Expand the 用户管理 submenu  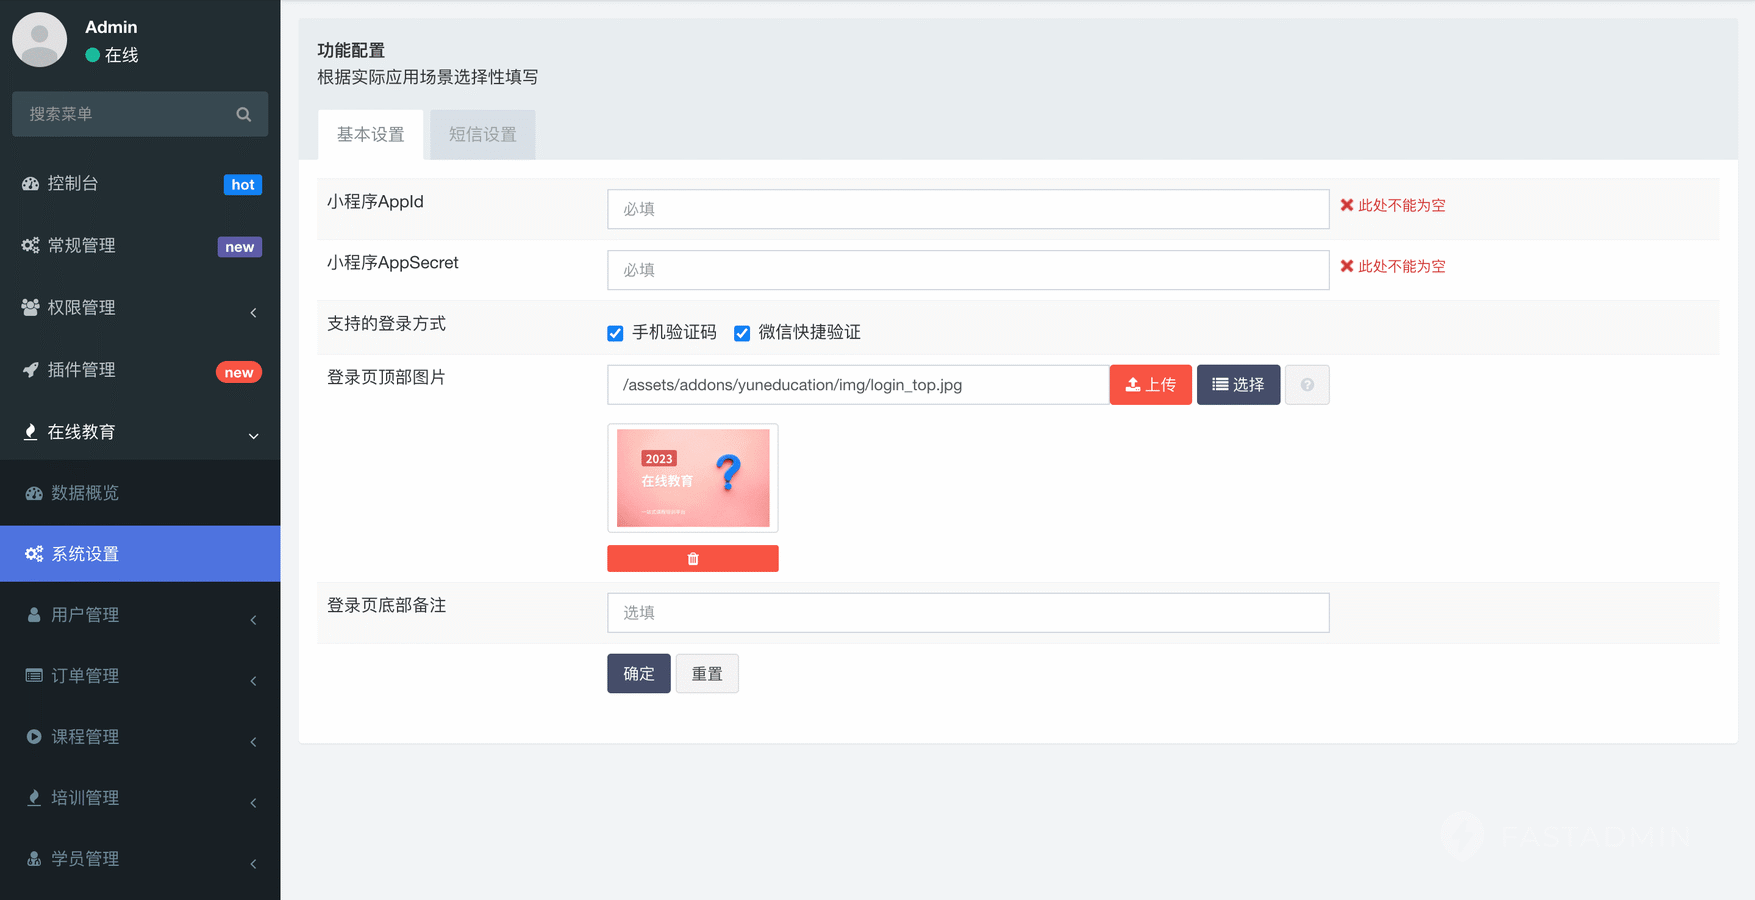(253, 620)
